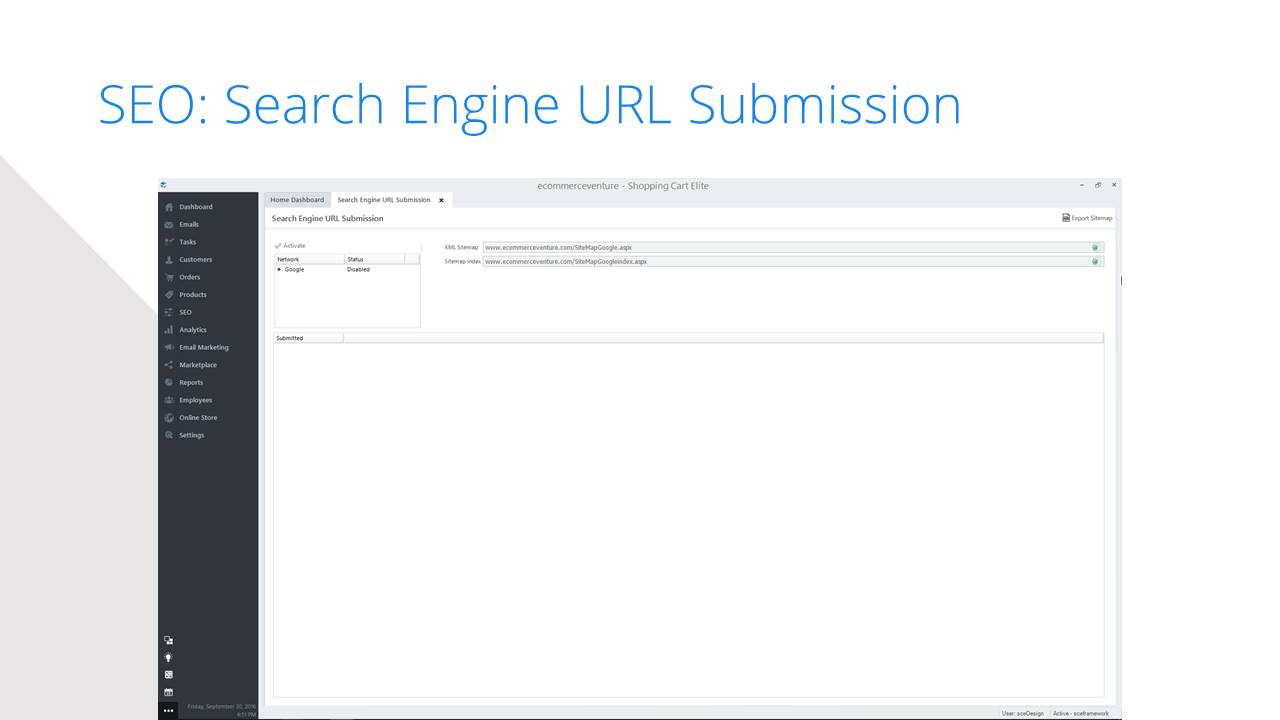Click the 'XML Sitemap' field label
The width and height of the screenshot is (1280, 720).
[x=461, y=247]
